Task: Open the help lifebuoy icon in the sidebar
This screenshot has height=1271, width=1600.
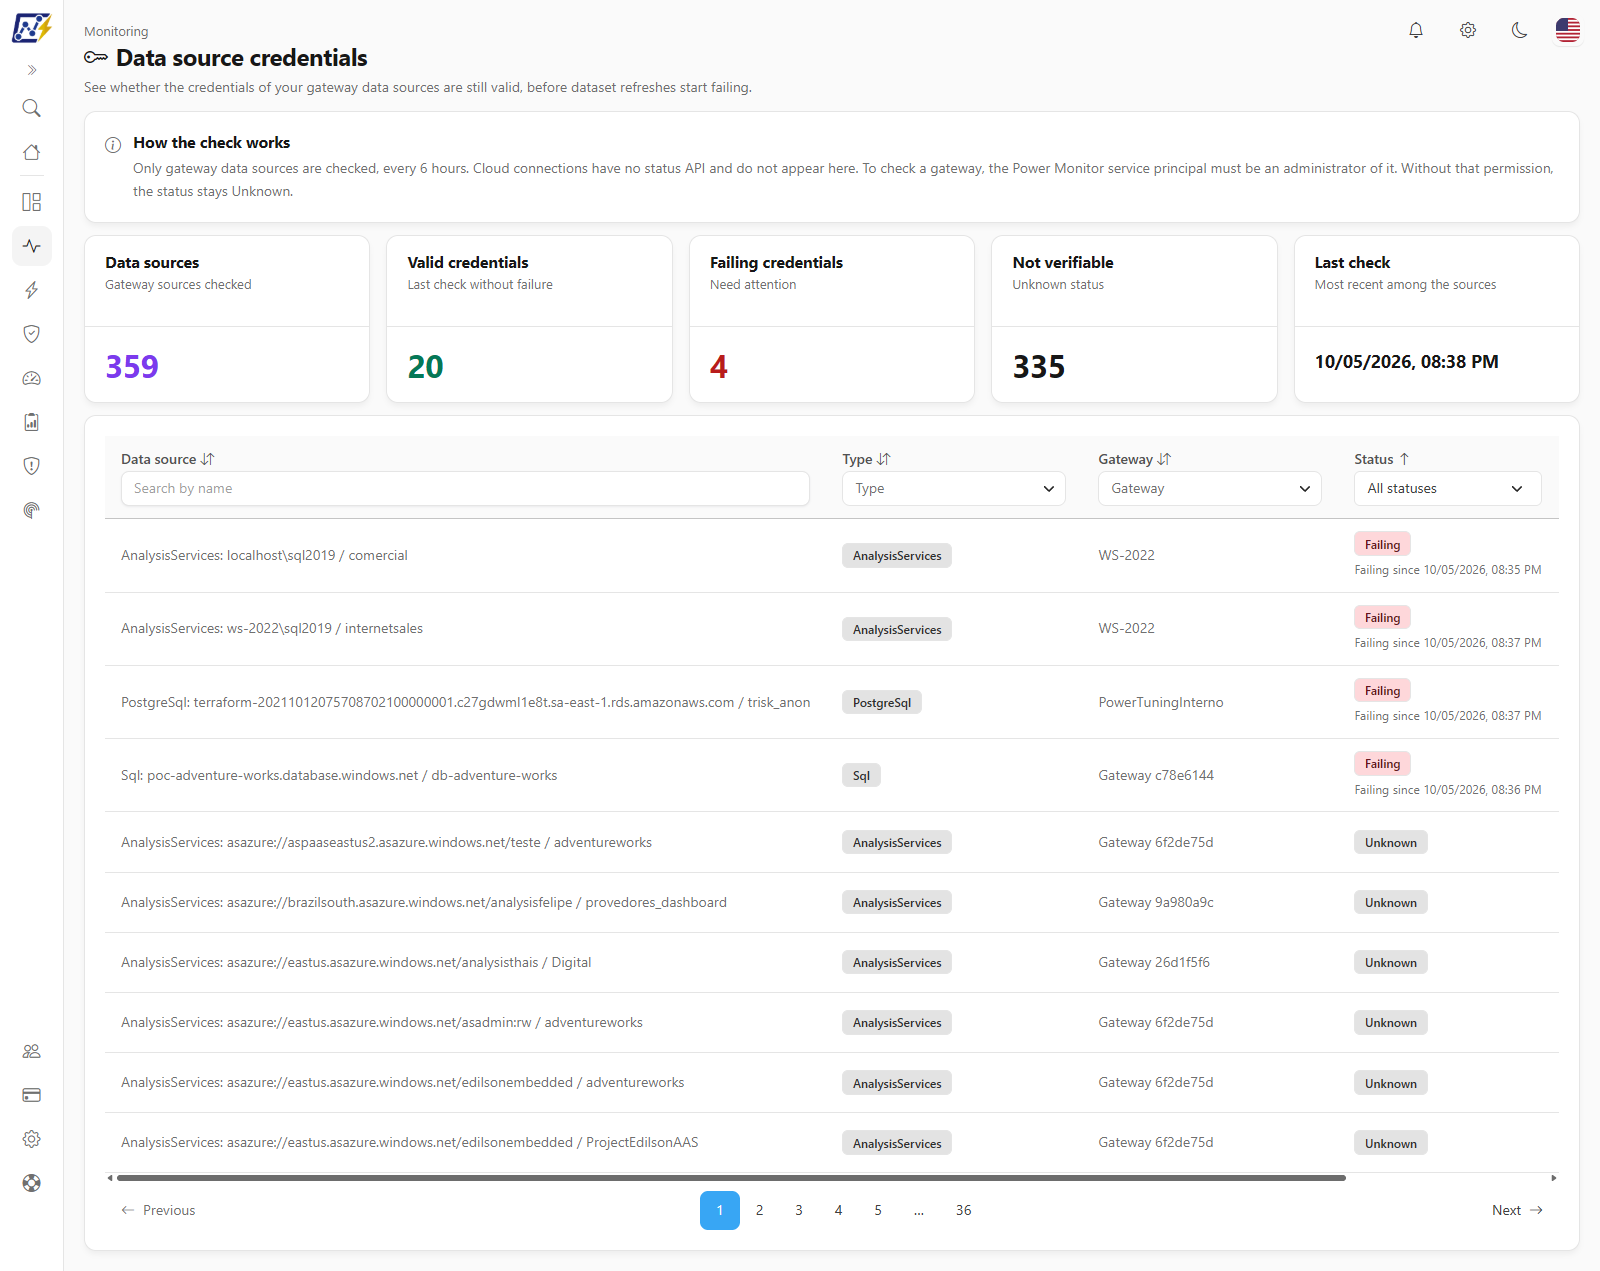Action: pos(32,1183)
